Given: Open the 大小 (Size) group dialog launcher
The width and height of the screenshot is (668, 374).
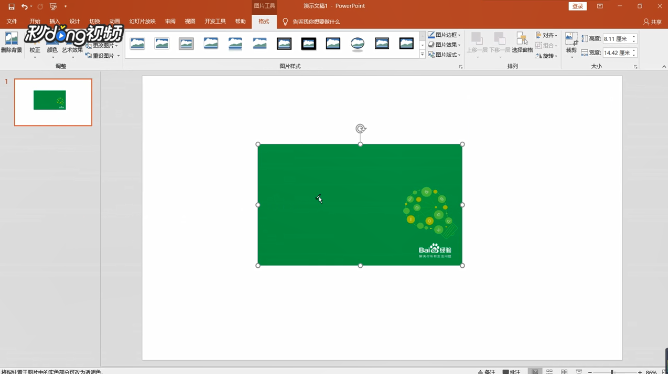Looking at the screenshot, I should (x=636, y=67).
